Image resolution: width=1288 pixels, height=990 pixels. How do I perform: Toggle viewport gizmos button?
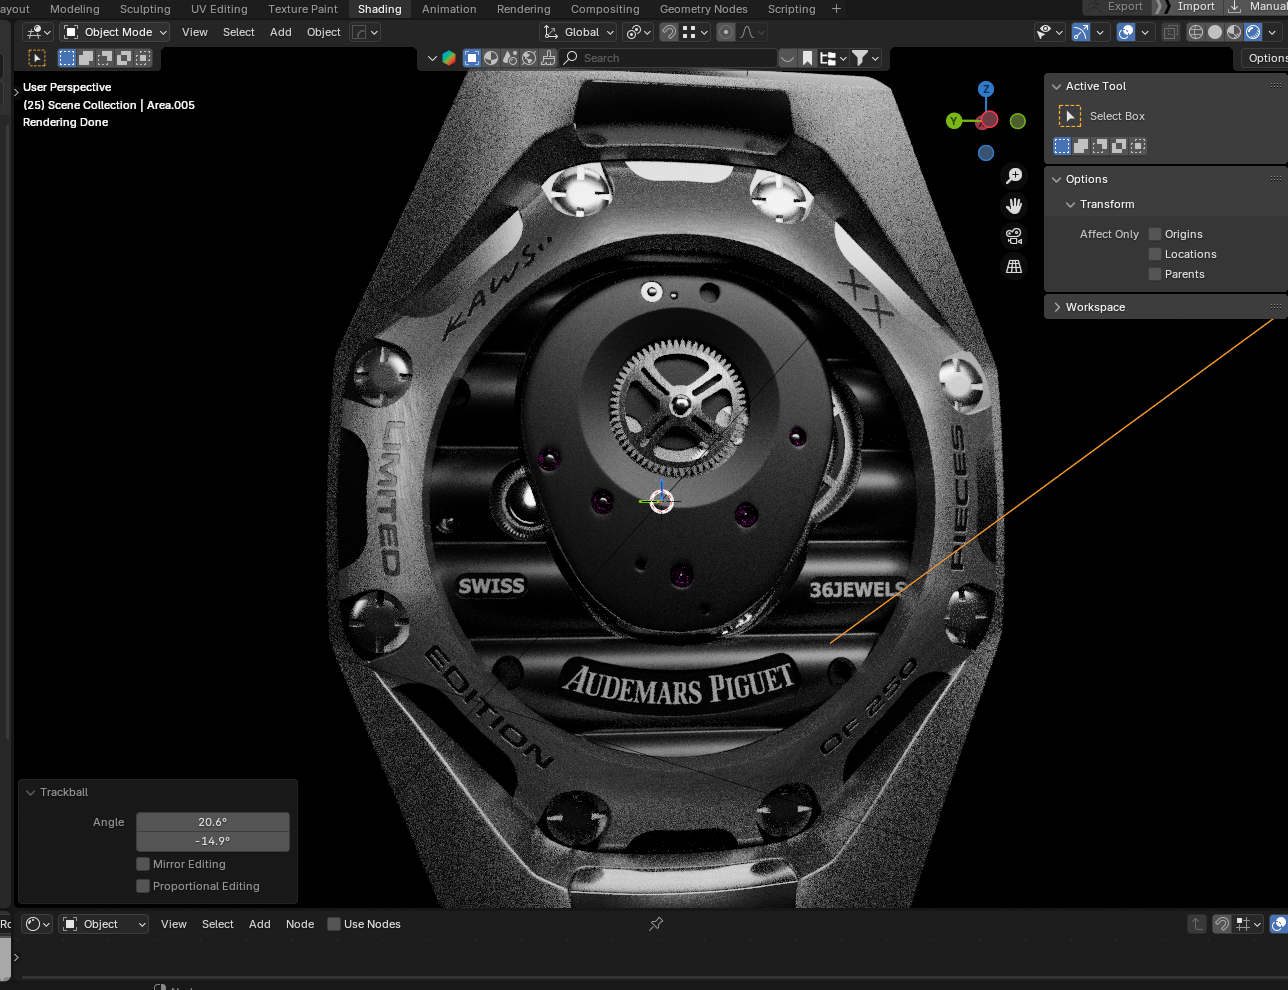(x=1081, y=32)
